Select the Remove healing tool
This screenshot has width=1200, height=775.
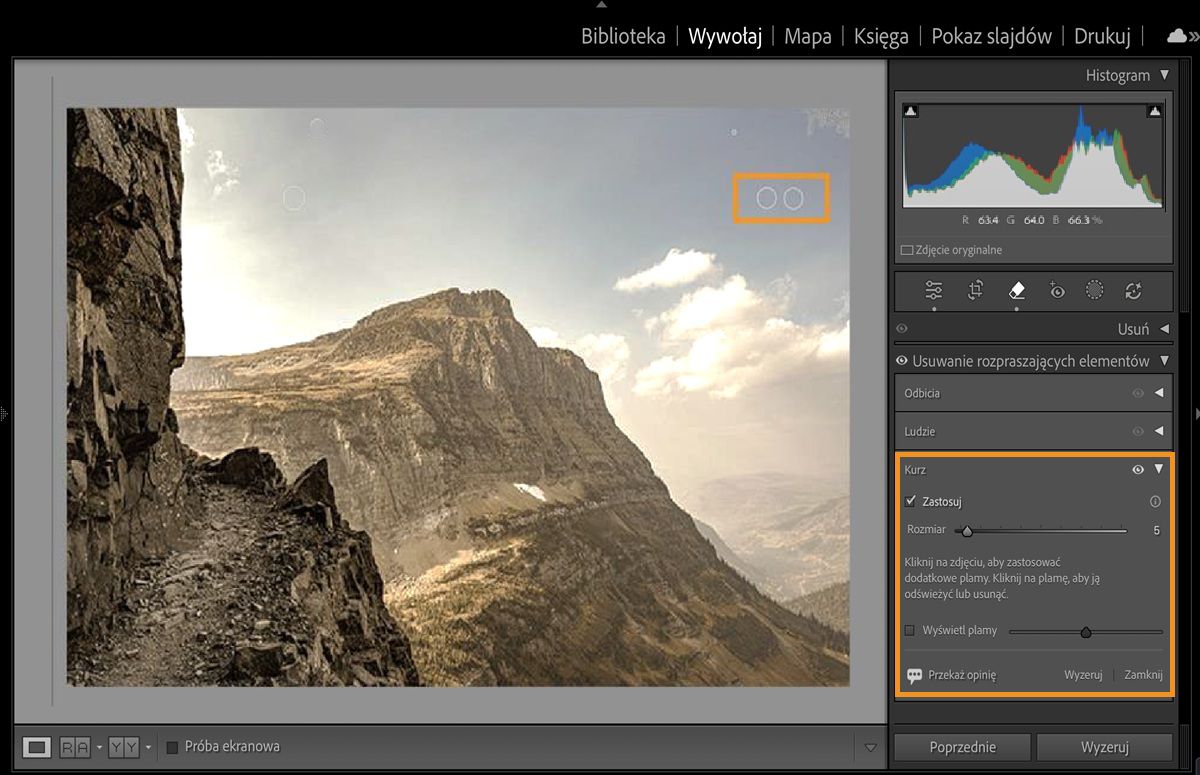tap(1016, 290)
